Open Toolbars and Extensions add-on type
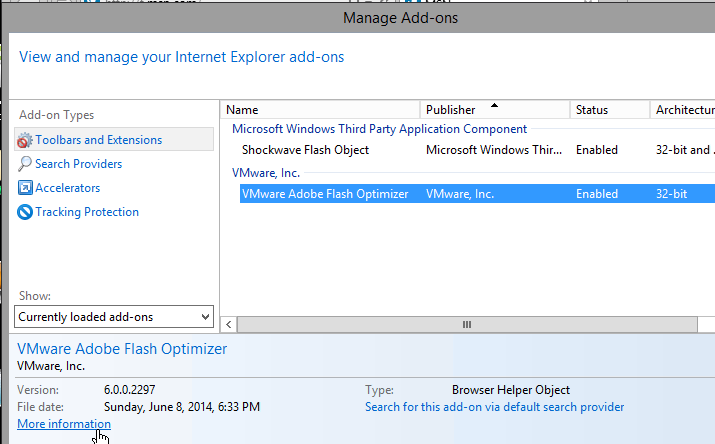The height and width of the screenshot is (444, 715). point(114,139)
